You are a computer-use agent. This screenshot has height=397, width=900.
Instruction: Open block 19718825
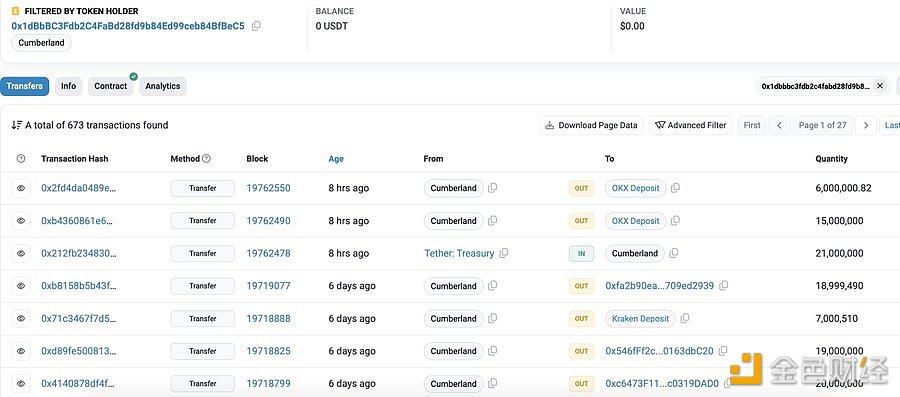point(268,351)
